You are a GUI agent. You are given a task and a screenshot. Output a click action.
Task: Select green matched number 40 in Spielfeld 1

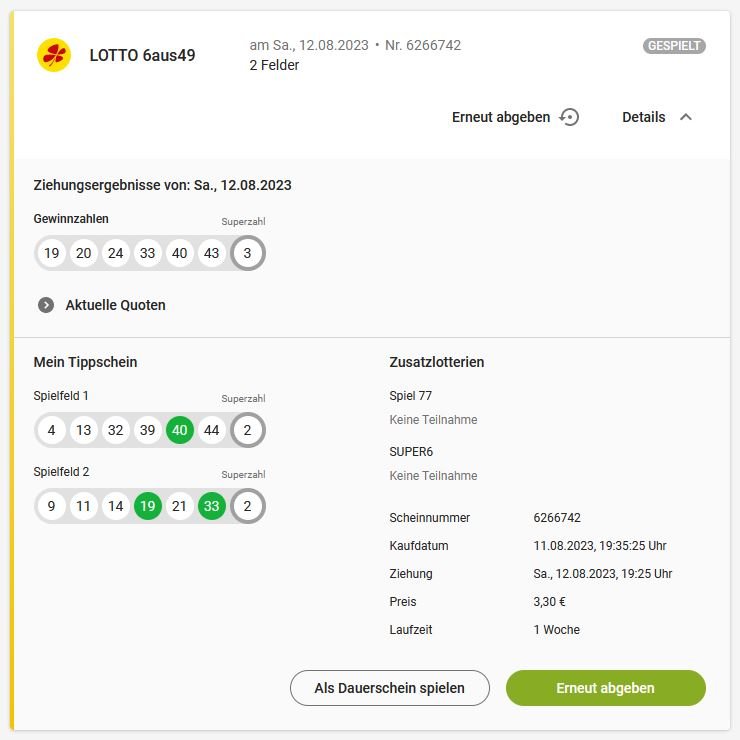point(179,430)
